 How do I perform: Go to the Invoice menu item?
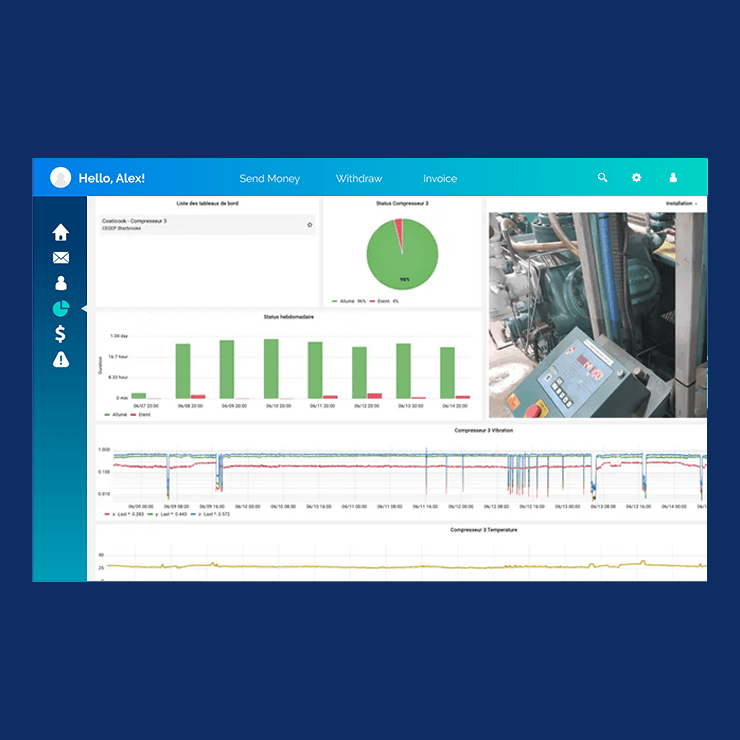440,178
